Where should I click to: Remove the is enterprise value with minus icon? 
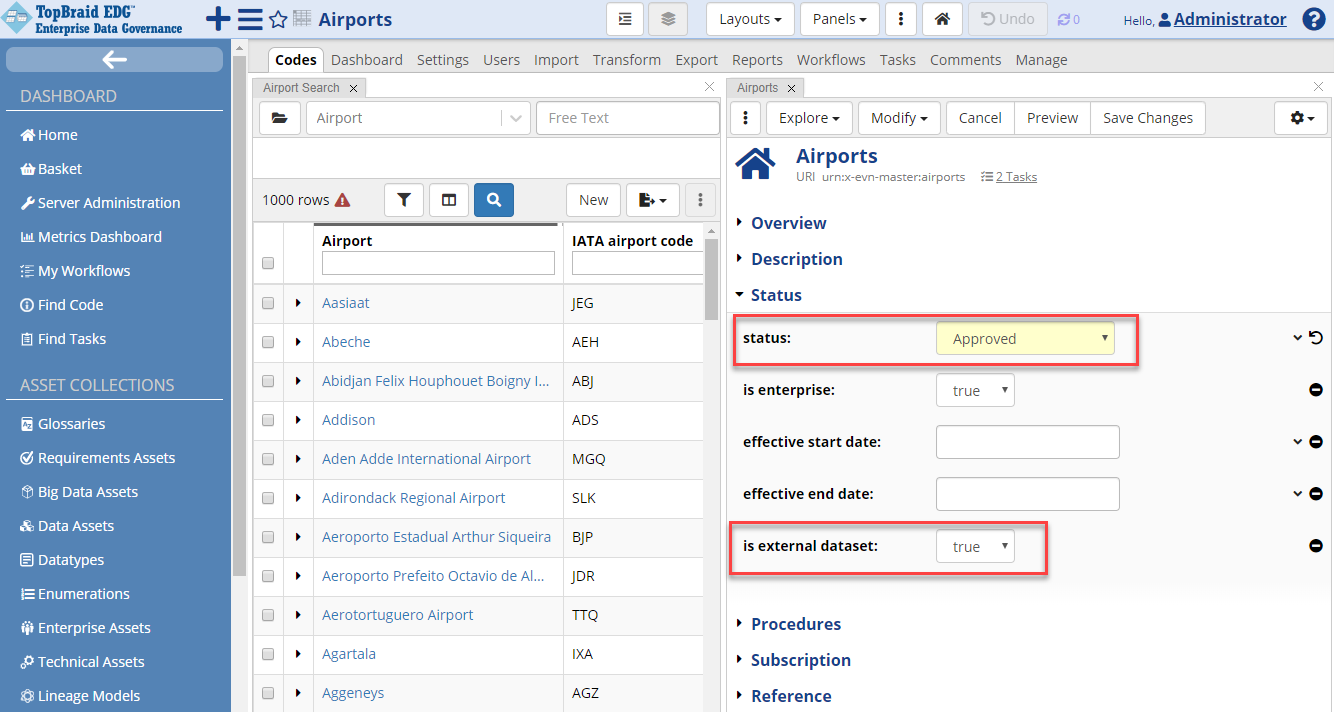[1316, 390]
